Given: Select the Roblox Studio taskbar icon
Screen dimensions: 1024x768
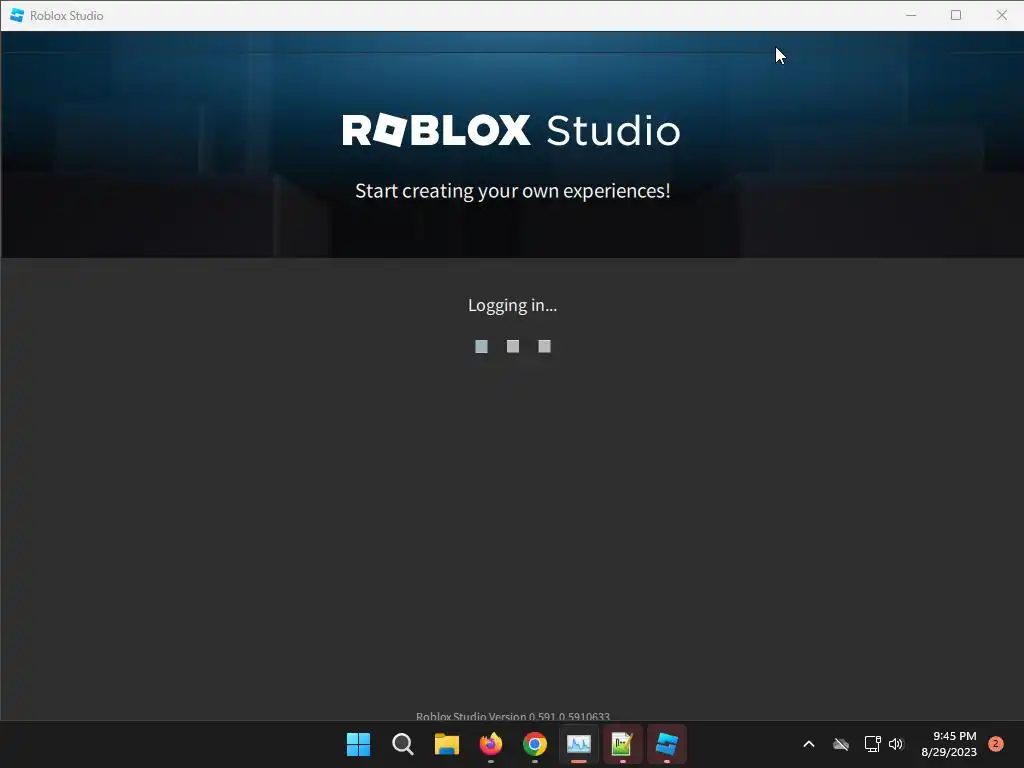Looking at the screenshot, I should tap(667, 744).
